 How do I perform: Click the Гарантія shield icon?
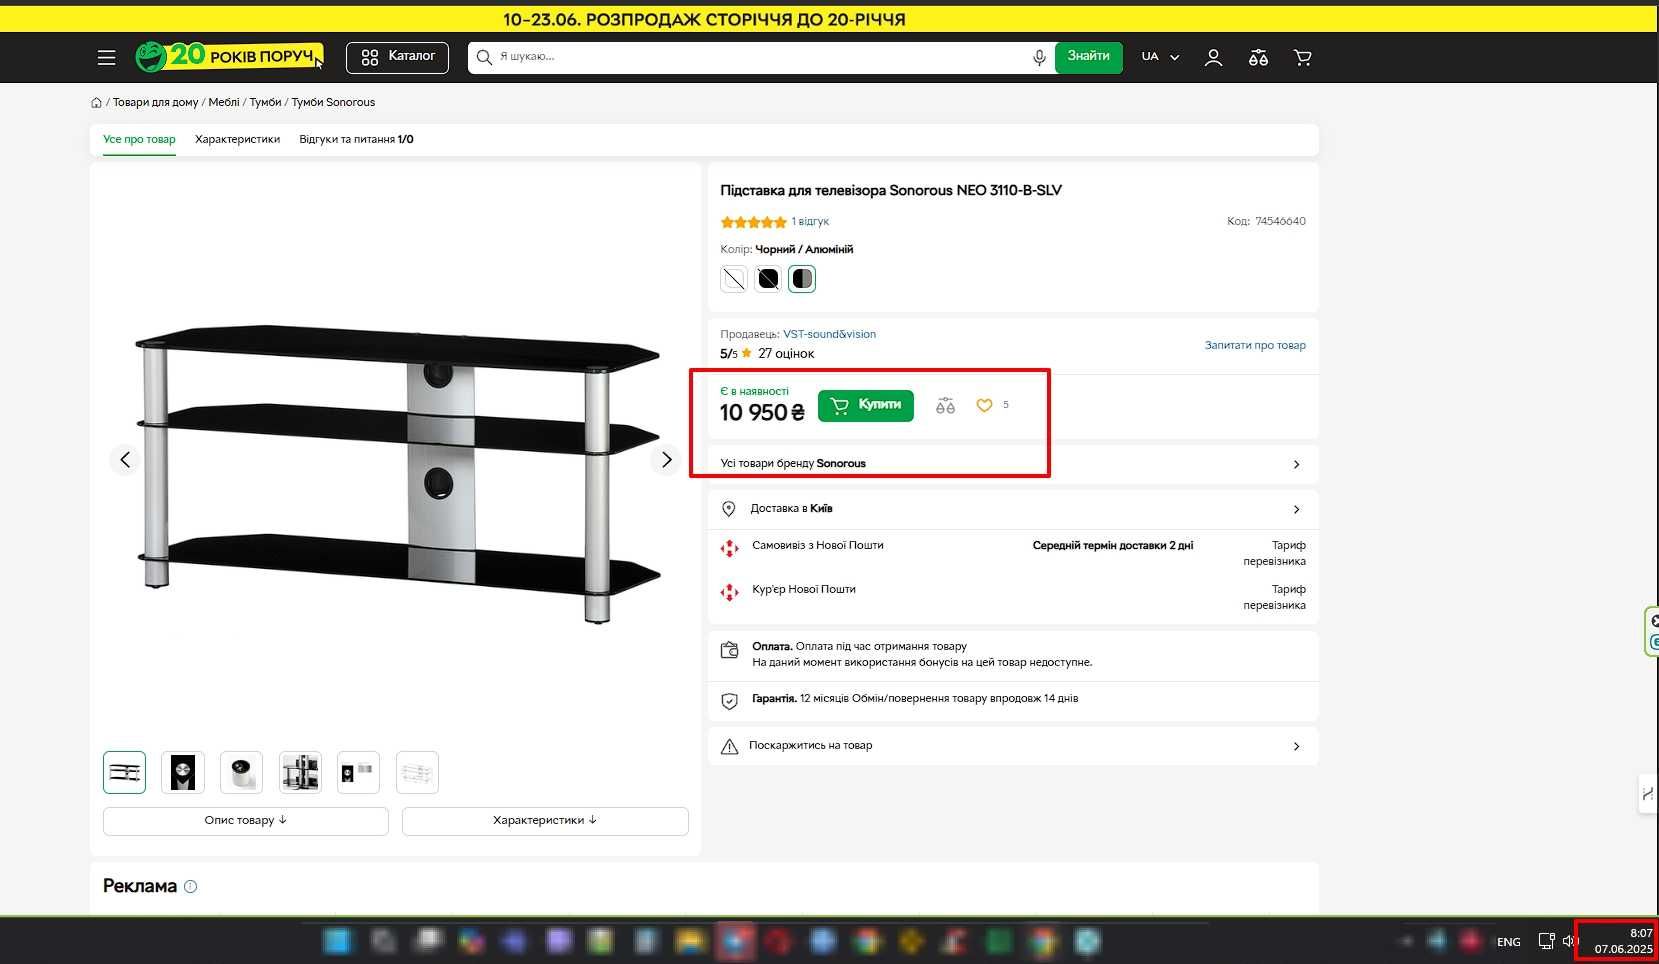coord(730,701)
